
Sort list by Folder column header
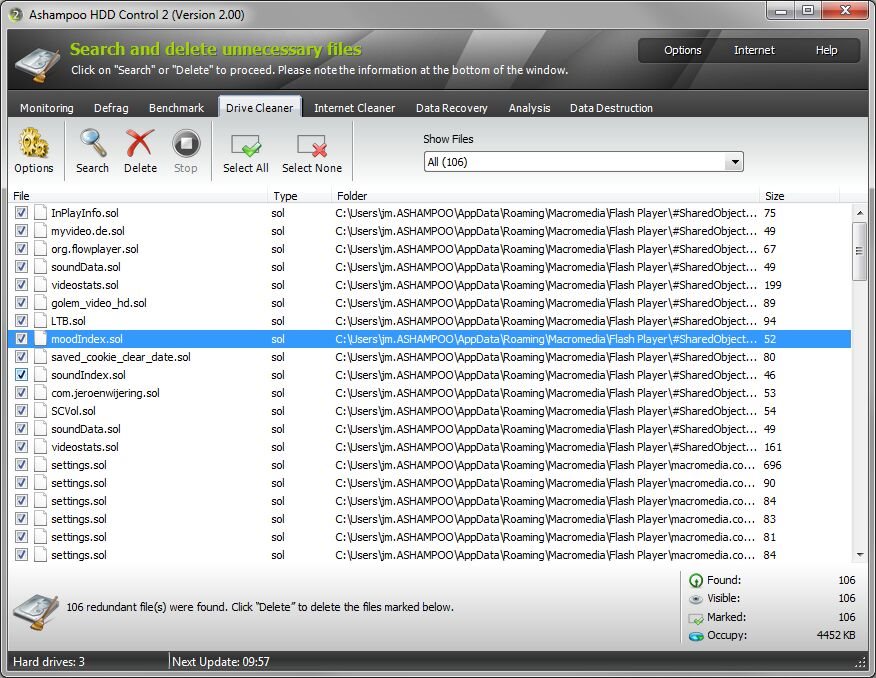546,196
